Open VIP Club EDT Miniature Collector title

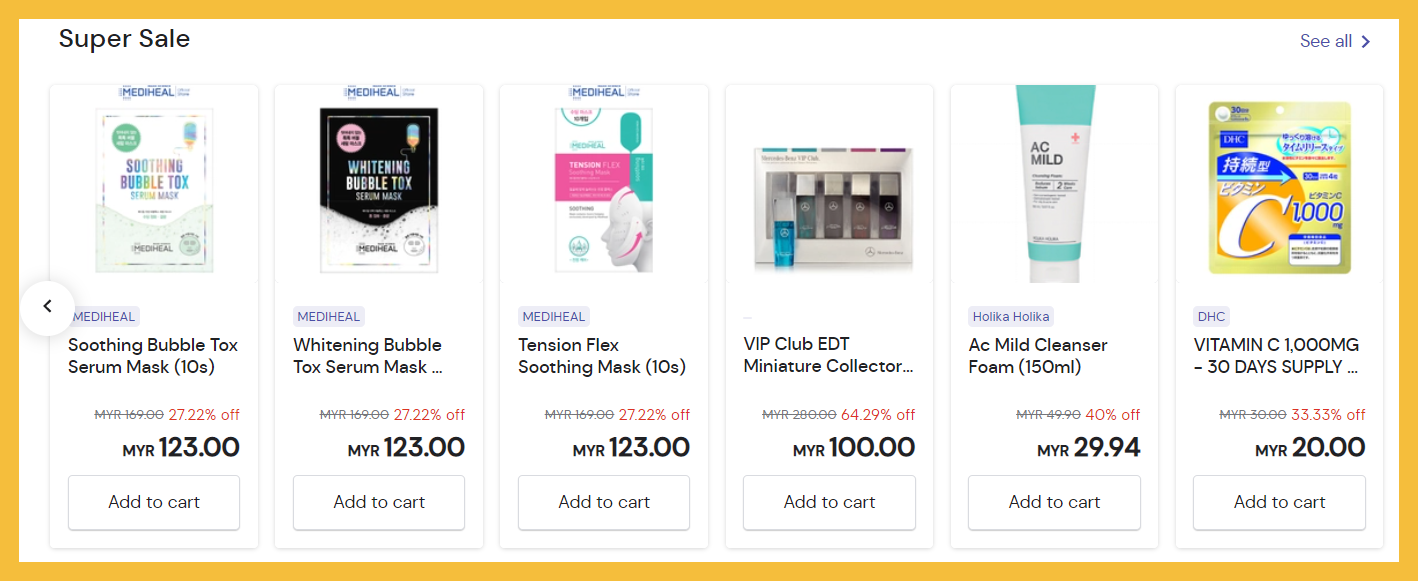(x=828, y=355)
